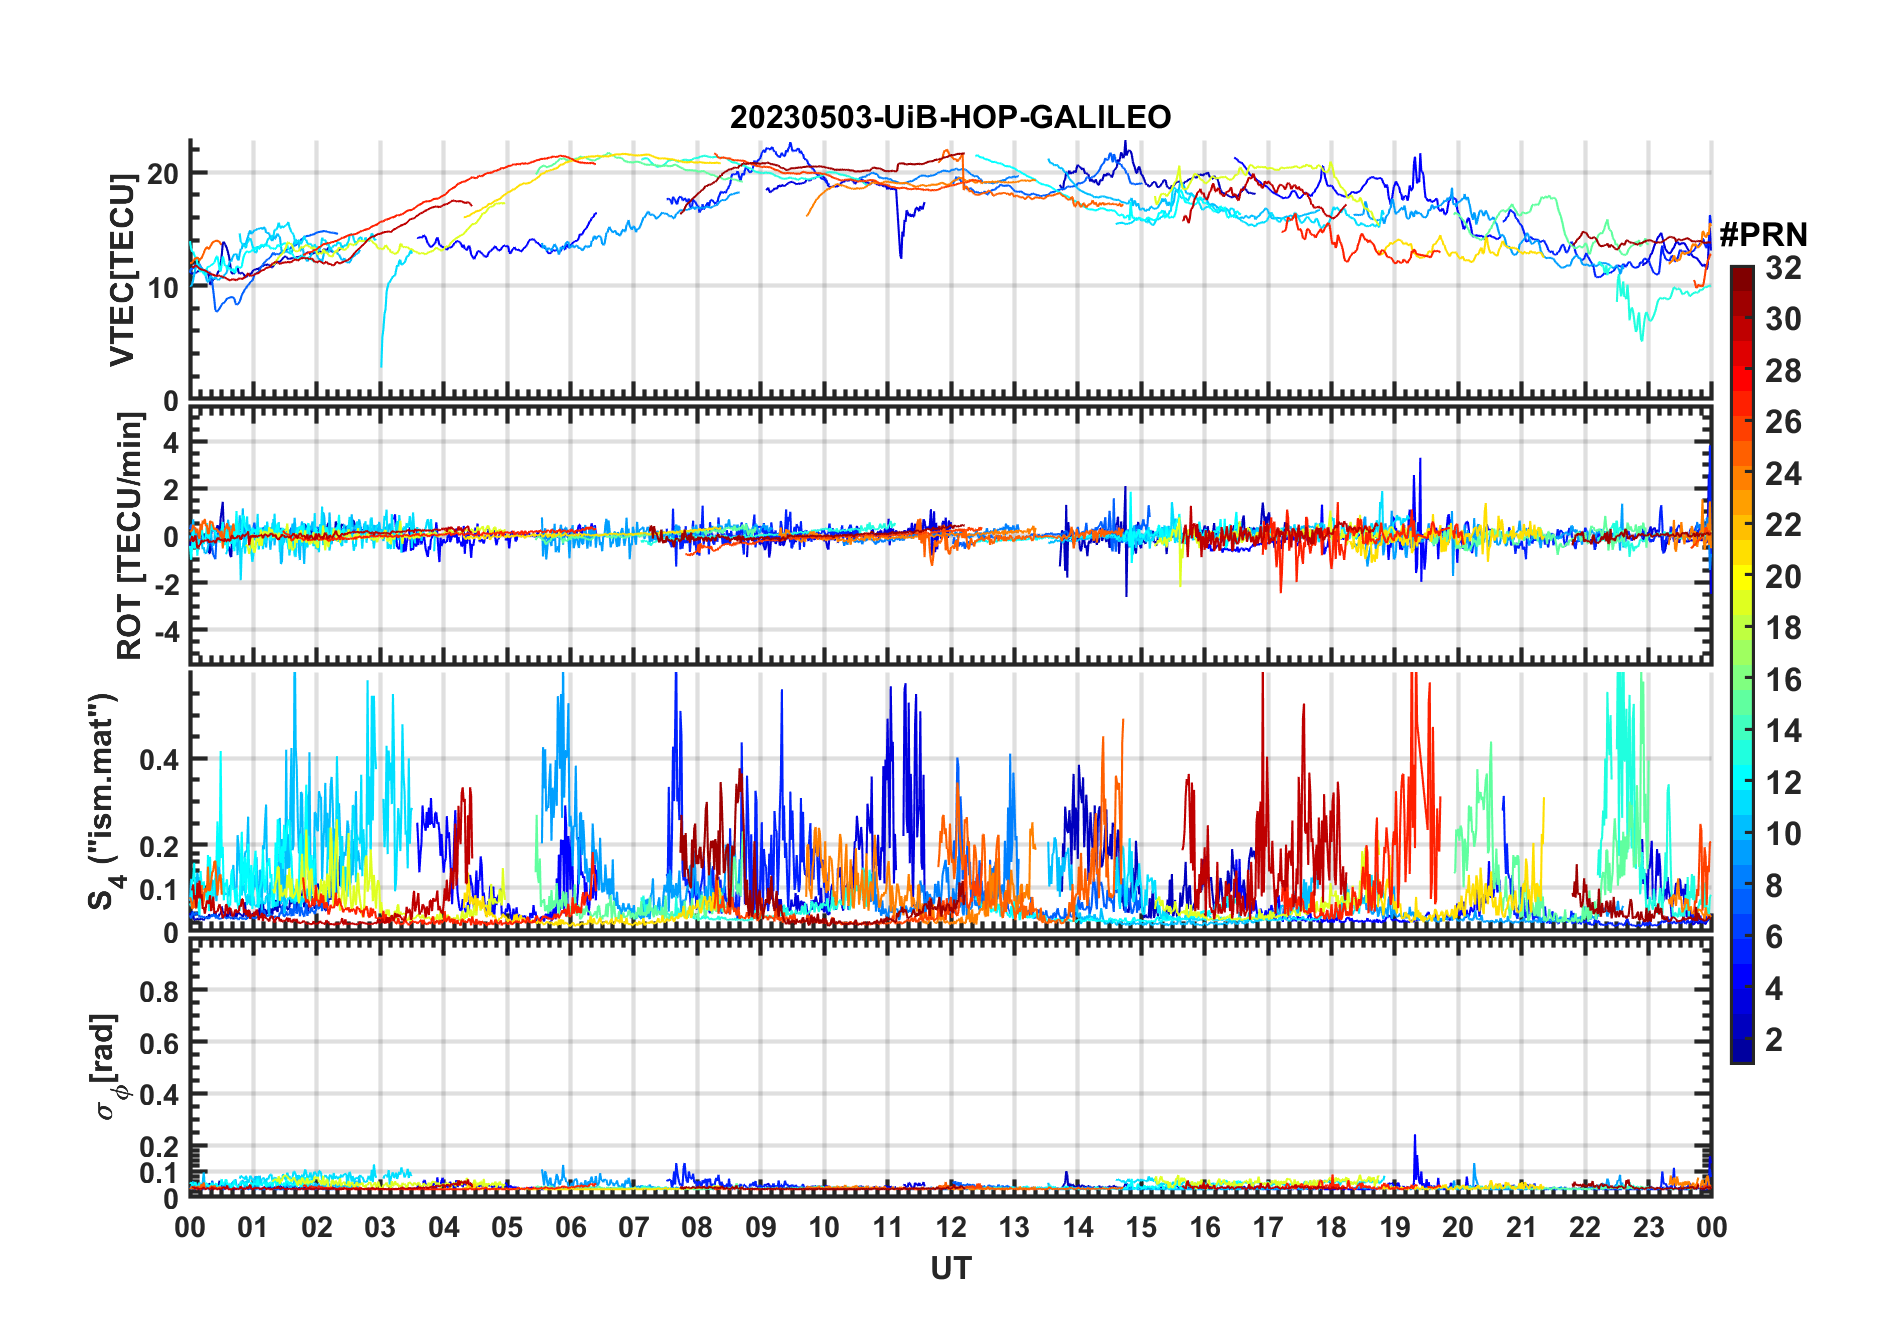Viewport: 1902px width, 1330px height.
Task: Click the colorbar at PRN 2 dark blue
Action: point(1741,1040)
